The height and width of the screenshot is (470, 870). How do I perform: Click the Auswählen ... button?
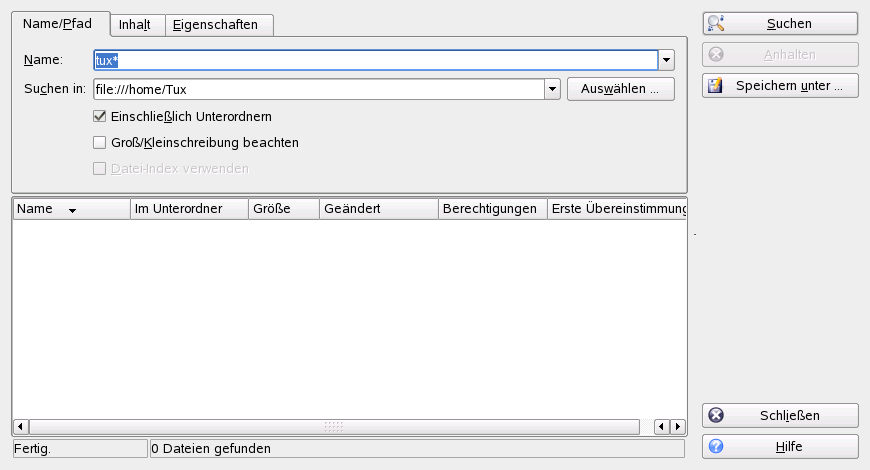pyautogui.click(x=621, y=89)
